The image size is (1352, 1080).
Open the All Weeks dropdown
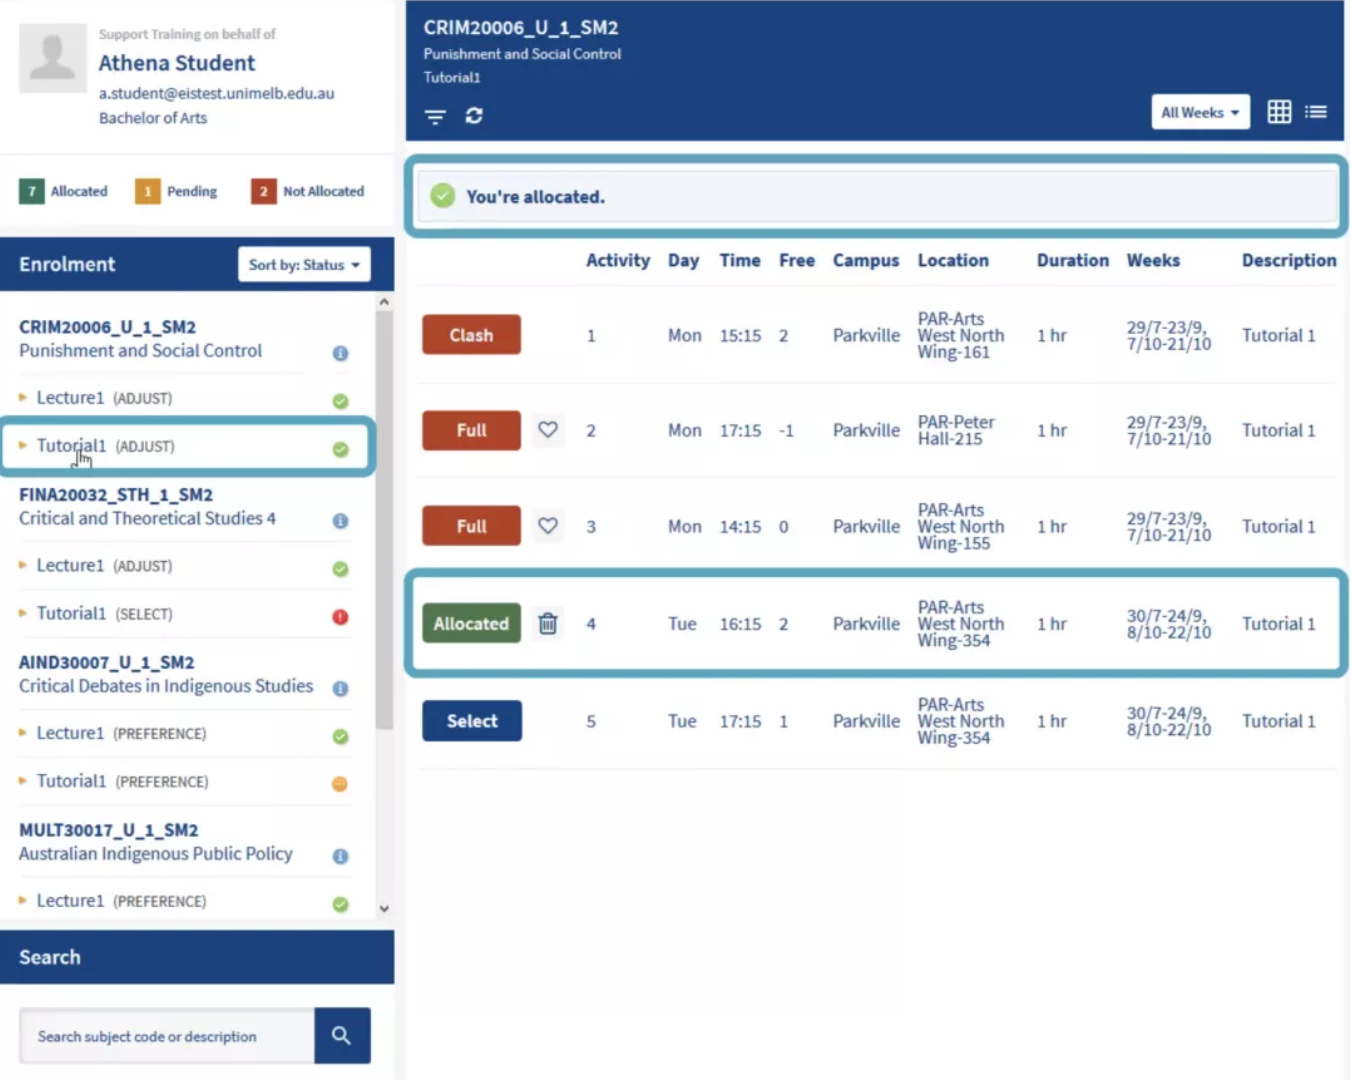tap(1199, 111)
